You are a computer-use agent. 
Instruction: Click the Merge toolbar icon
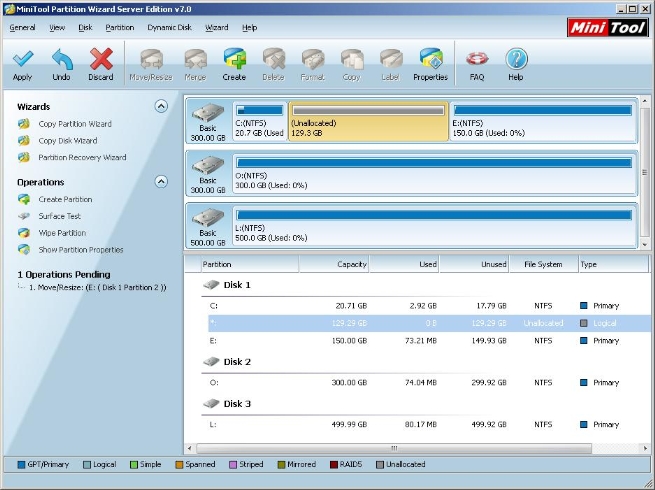tap(195, 59)
